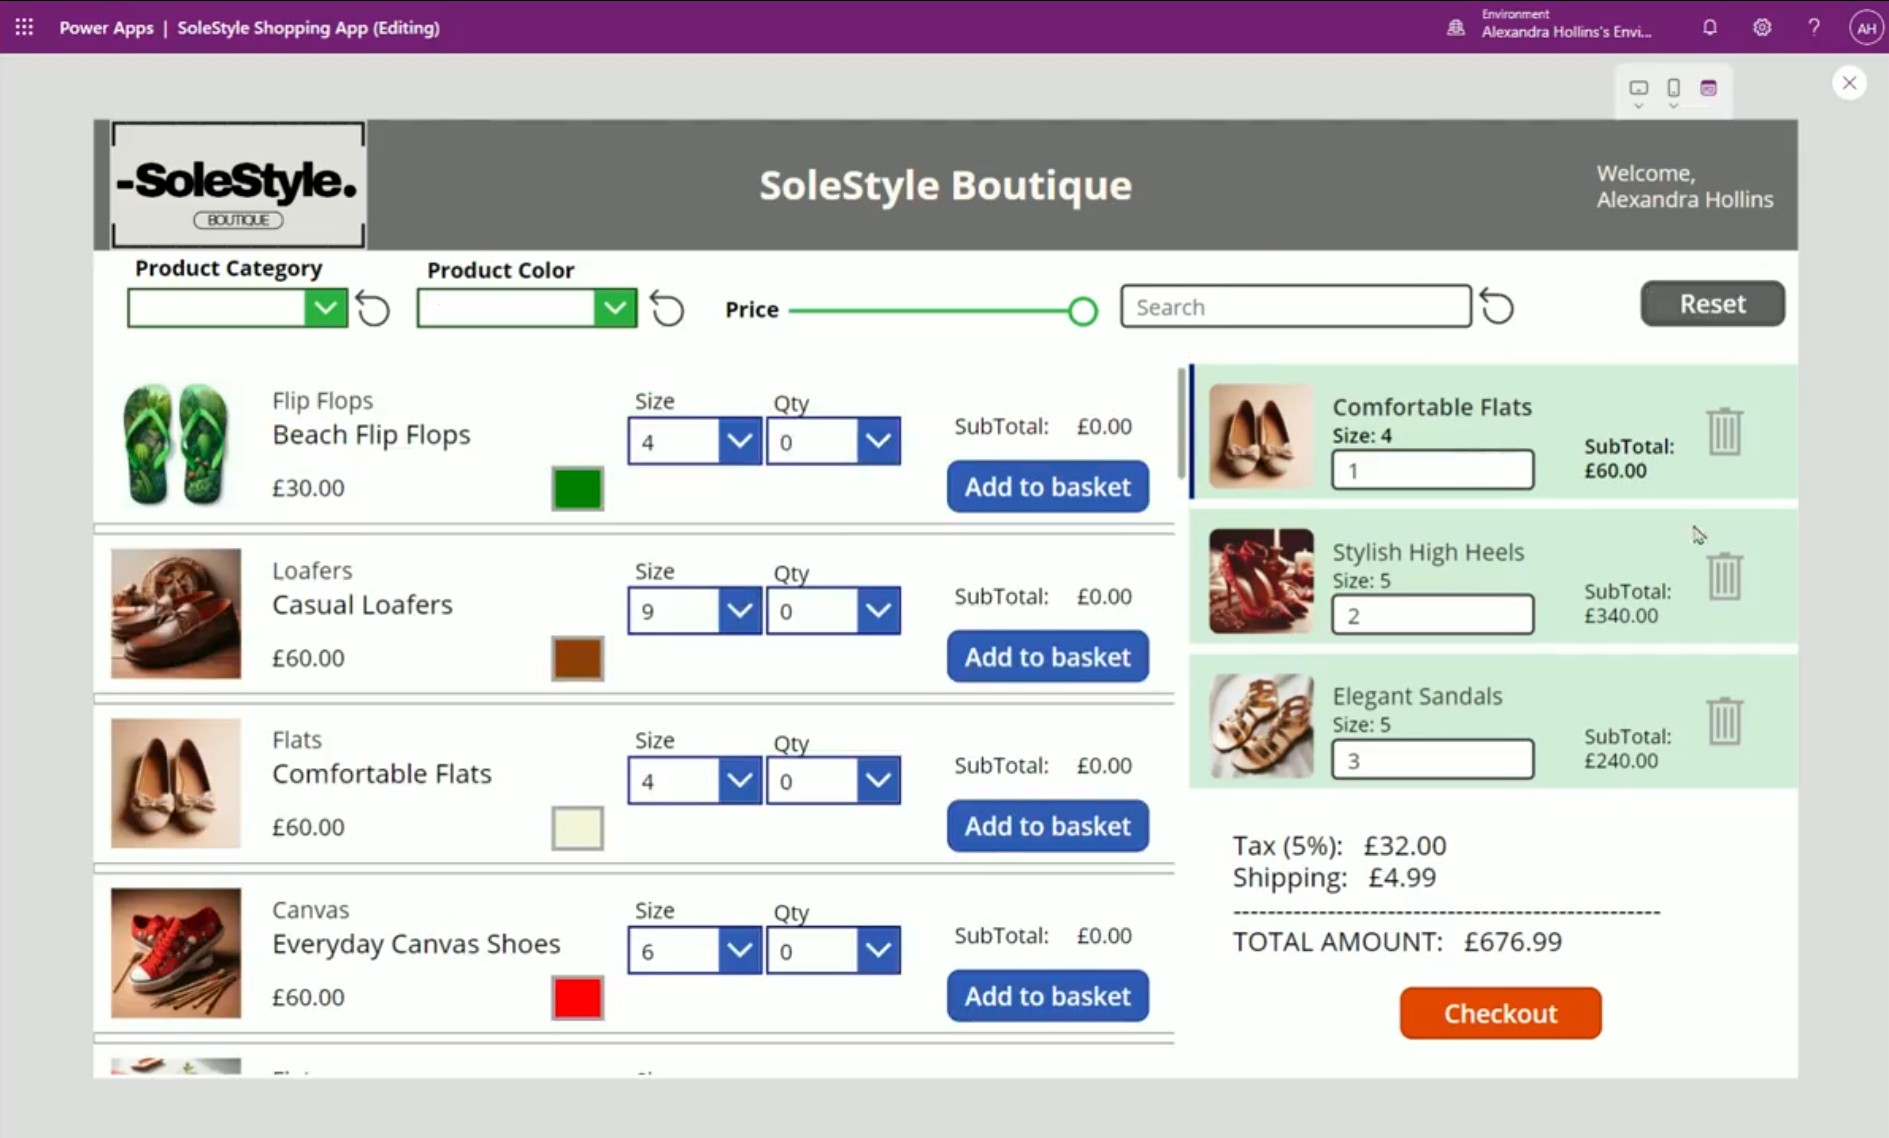Open the Power Apps settings gear
This screenshot has height=1138, width=1889.
[1761, 27]
